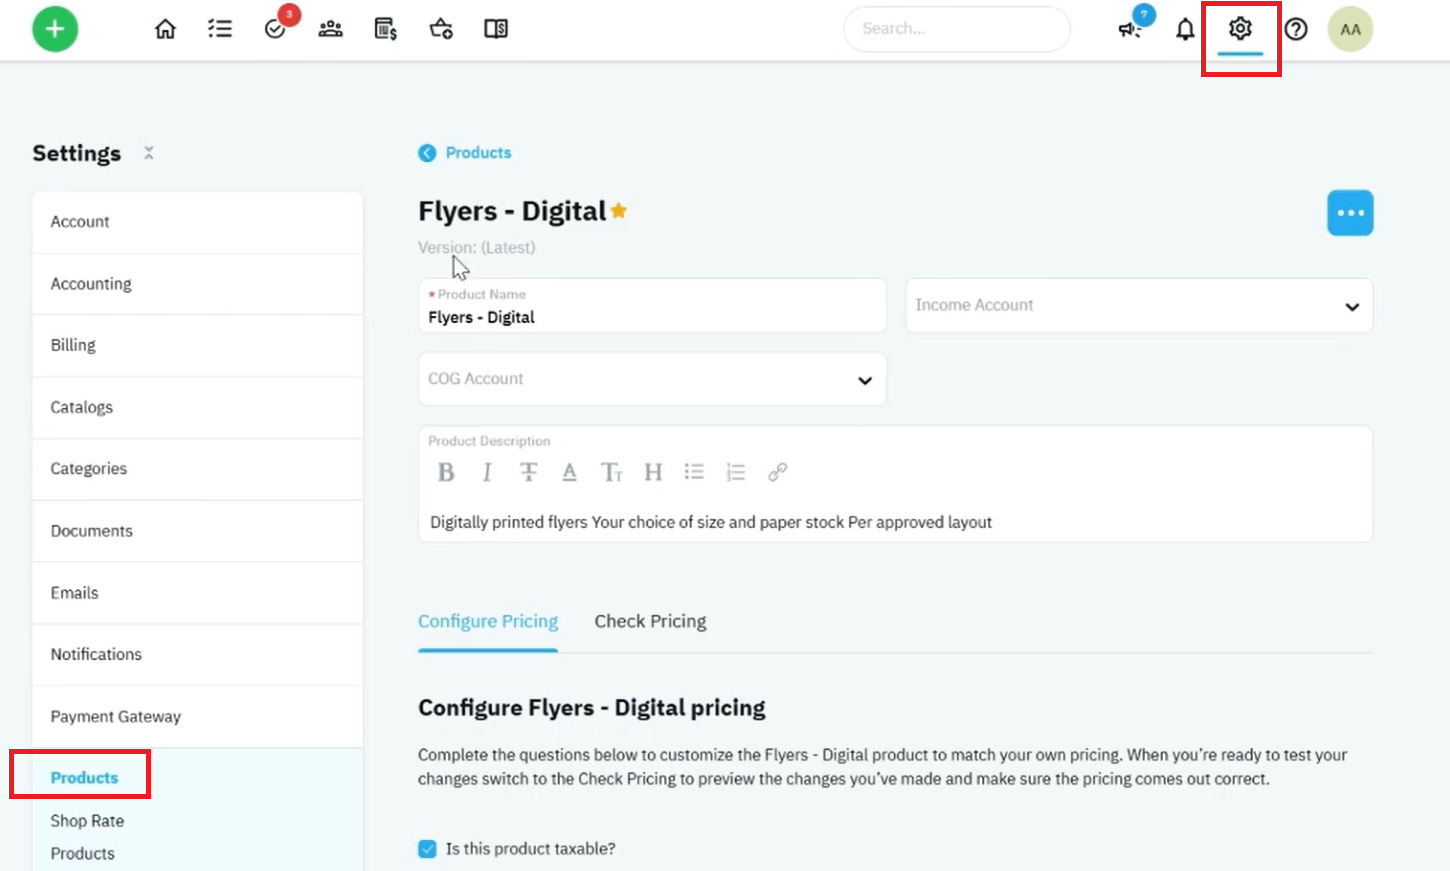Open the Shop Rate sub-item
This screenshot has height=871, width=1450.
pos(87,821)
